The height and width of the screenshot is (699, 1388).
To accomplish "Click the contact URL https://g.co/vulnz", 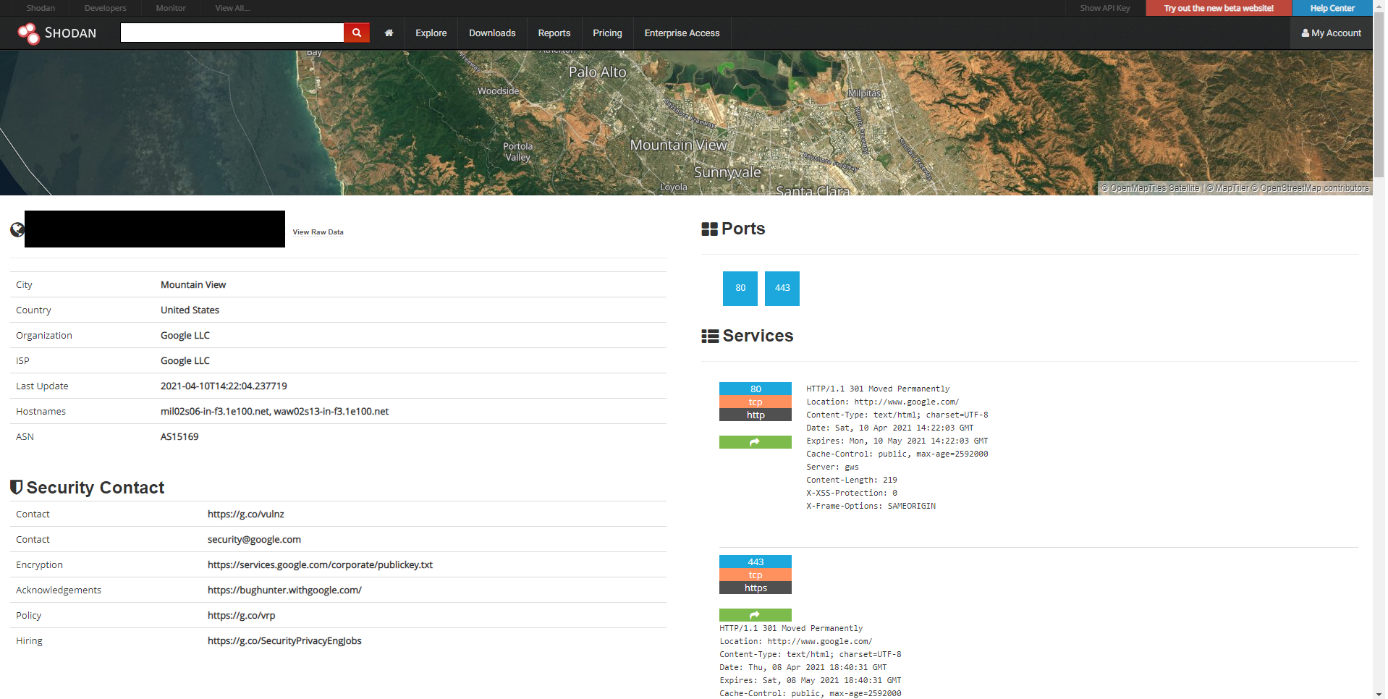I will point(246,514).
